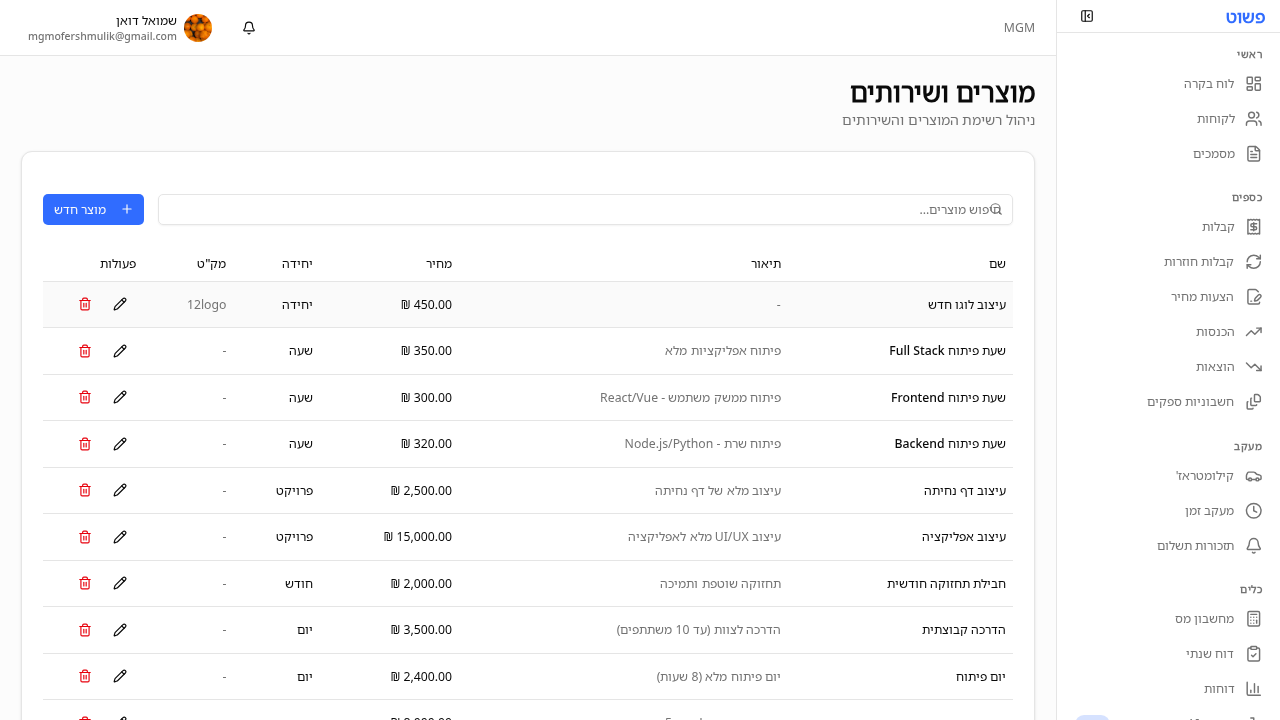
Task: Click the expenses (הוצאות) icon
Action: point(1254,366)
